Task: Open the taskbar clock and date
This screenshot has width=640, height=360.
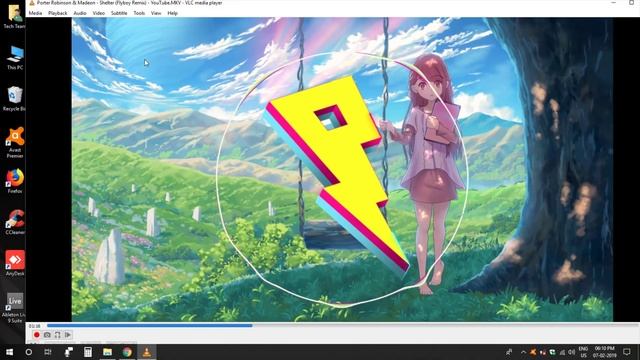Action: coord(604,352)
